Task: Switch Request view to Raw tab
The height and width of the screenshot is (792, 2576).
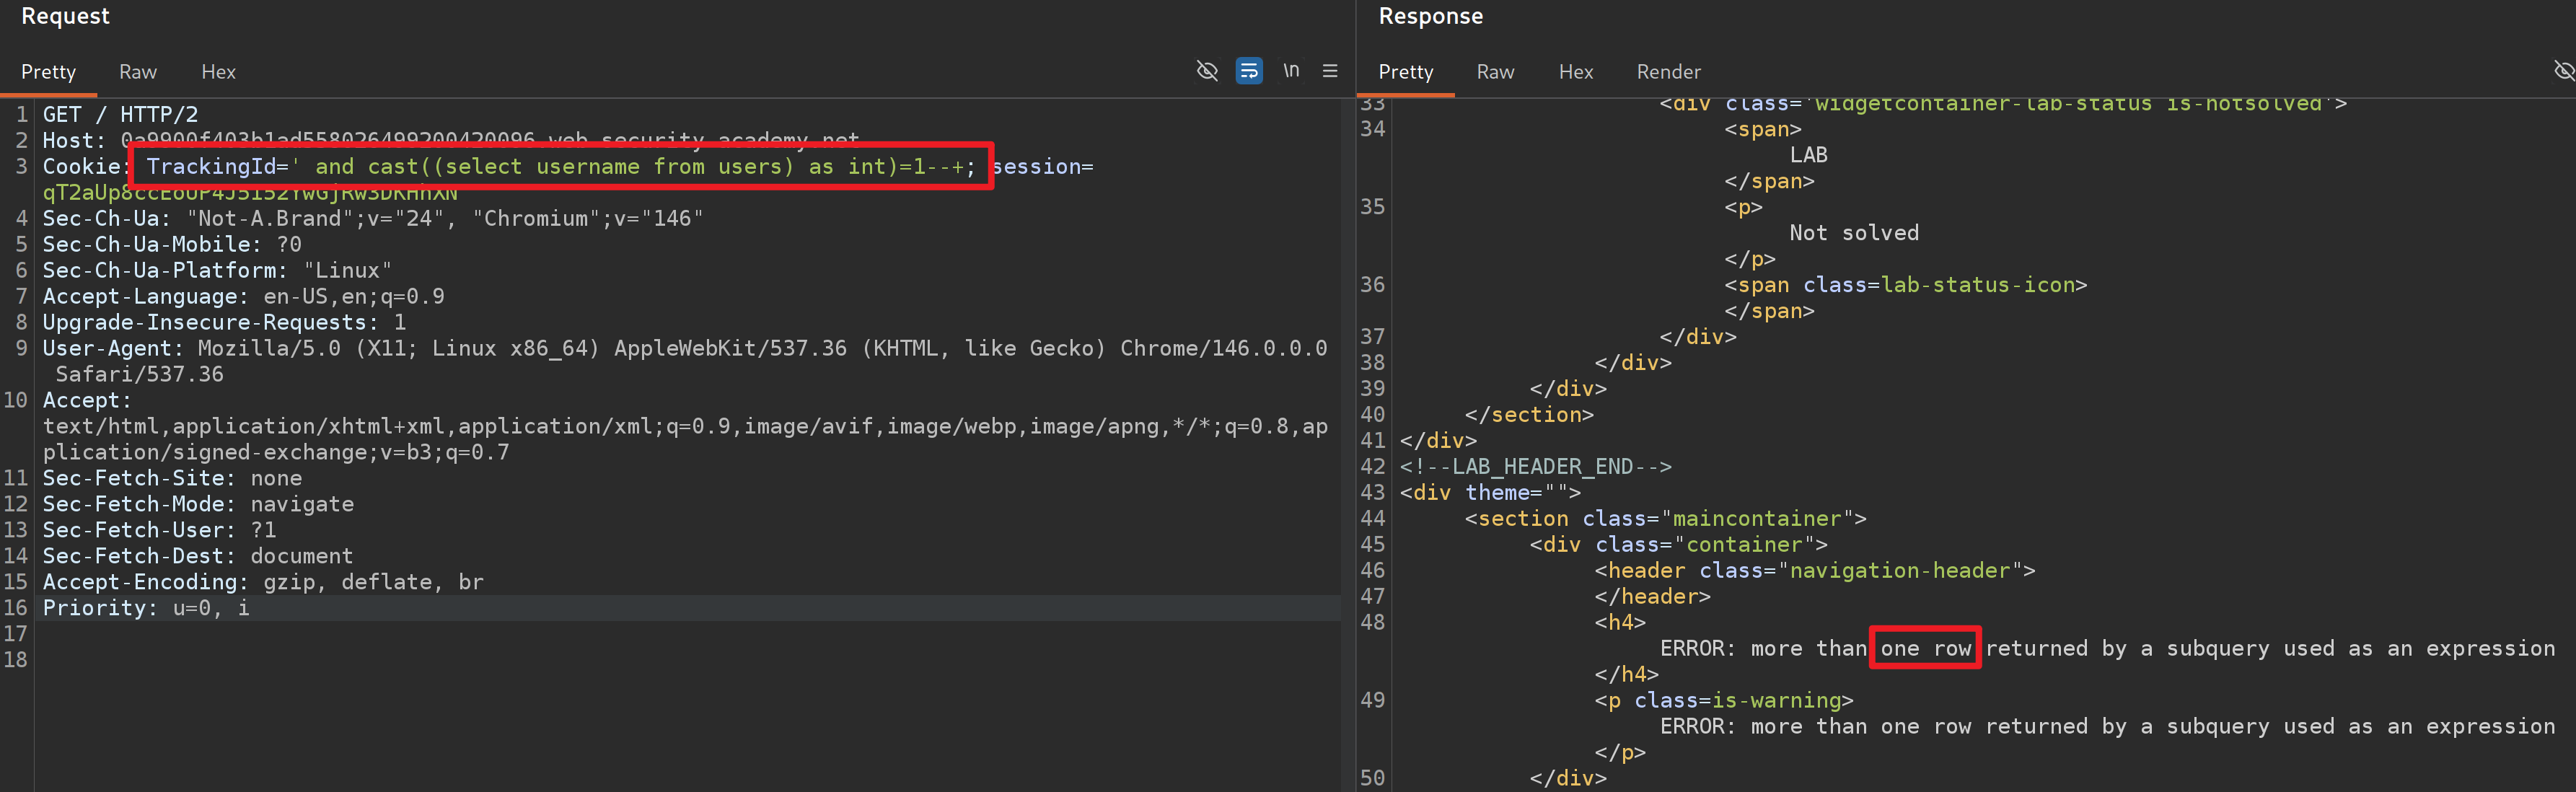Action: (138, 72)
